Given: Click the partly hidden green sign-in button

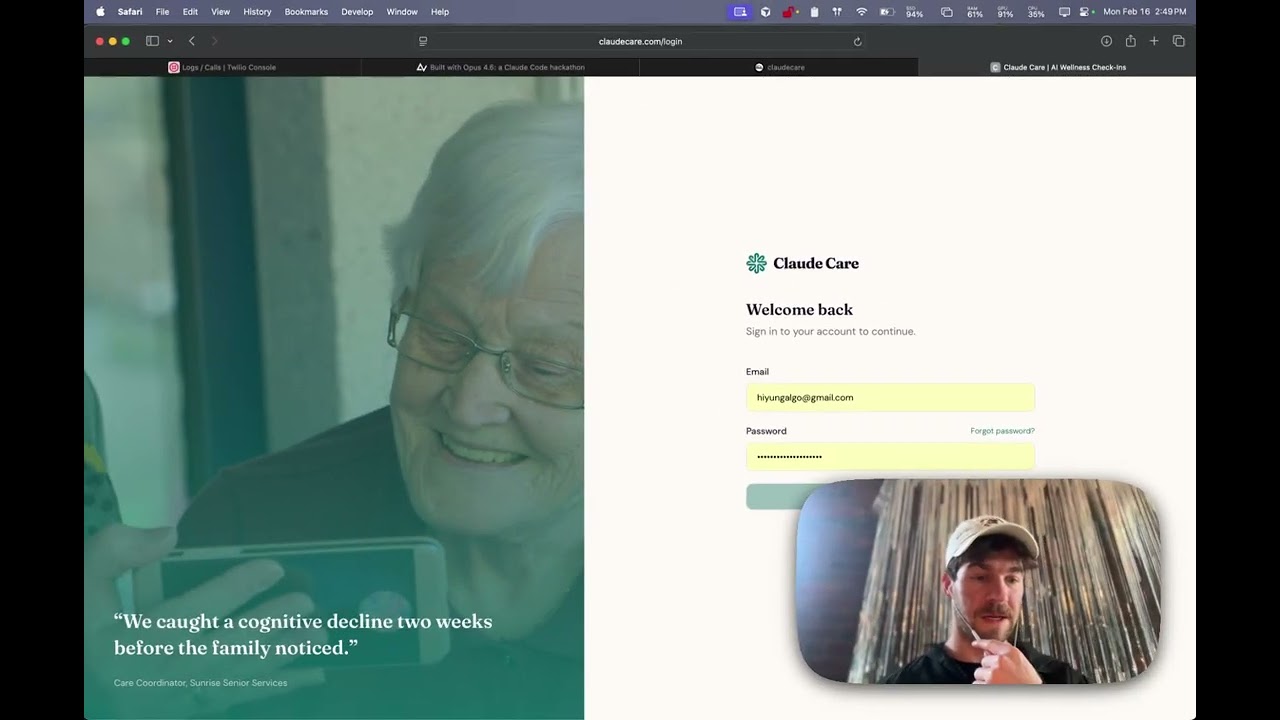Looking at the screenshot, I should [x=771, y=496].
